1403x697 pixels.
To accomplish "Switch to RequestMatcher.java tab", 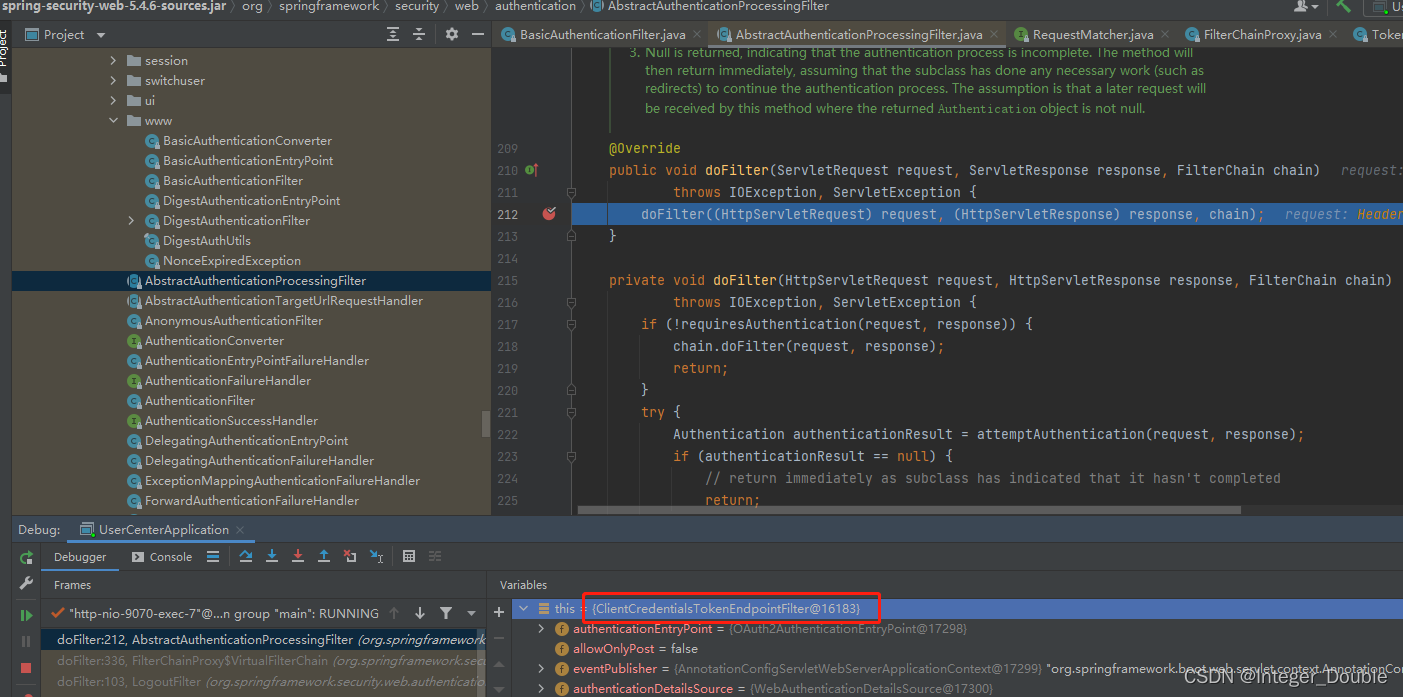I will point(1092,34).
